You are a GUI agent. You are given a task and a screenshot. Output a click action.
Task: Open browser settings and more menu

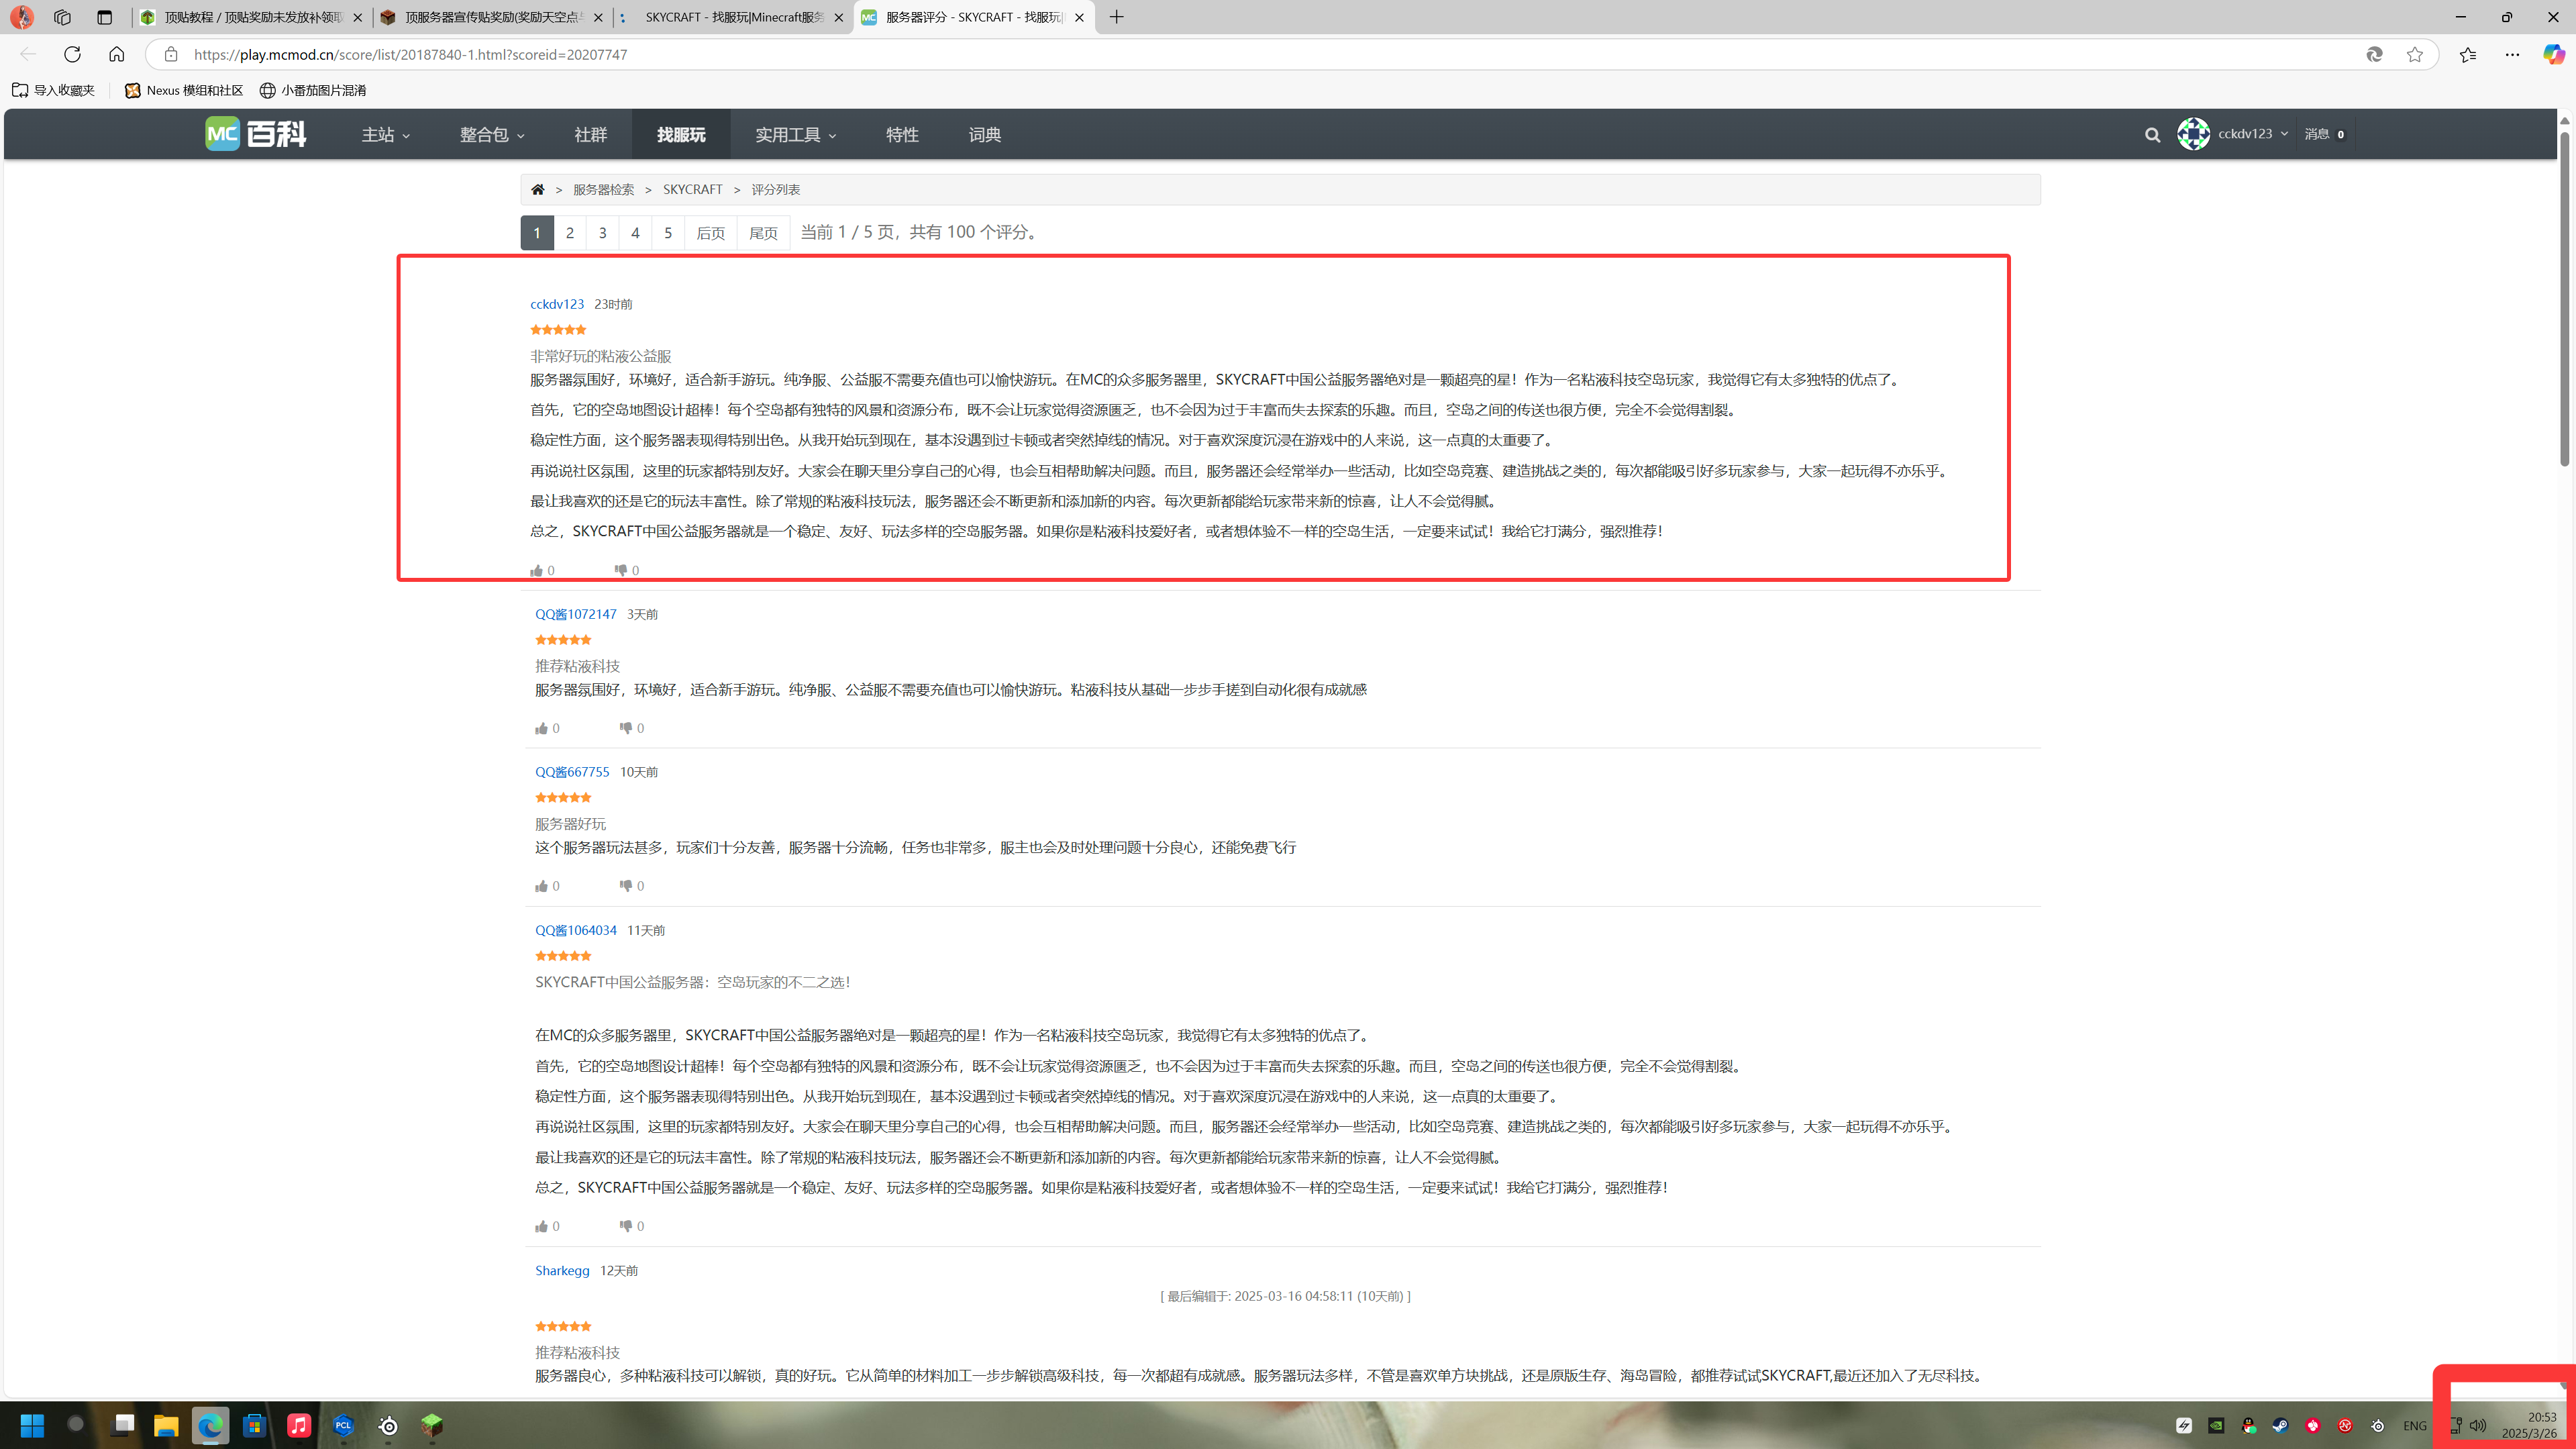coord(2512,54)
